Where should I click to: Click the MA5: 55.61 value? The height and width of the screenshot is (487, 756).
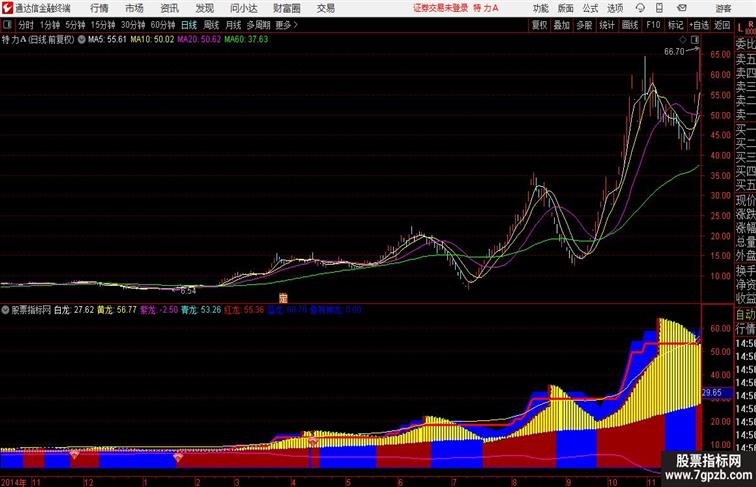pos(107,40)
